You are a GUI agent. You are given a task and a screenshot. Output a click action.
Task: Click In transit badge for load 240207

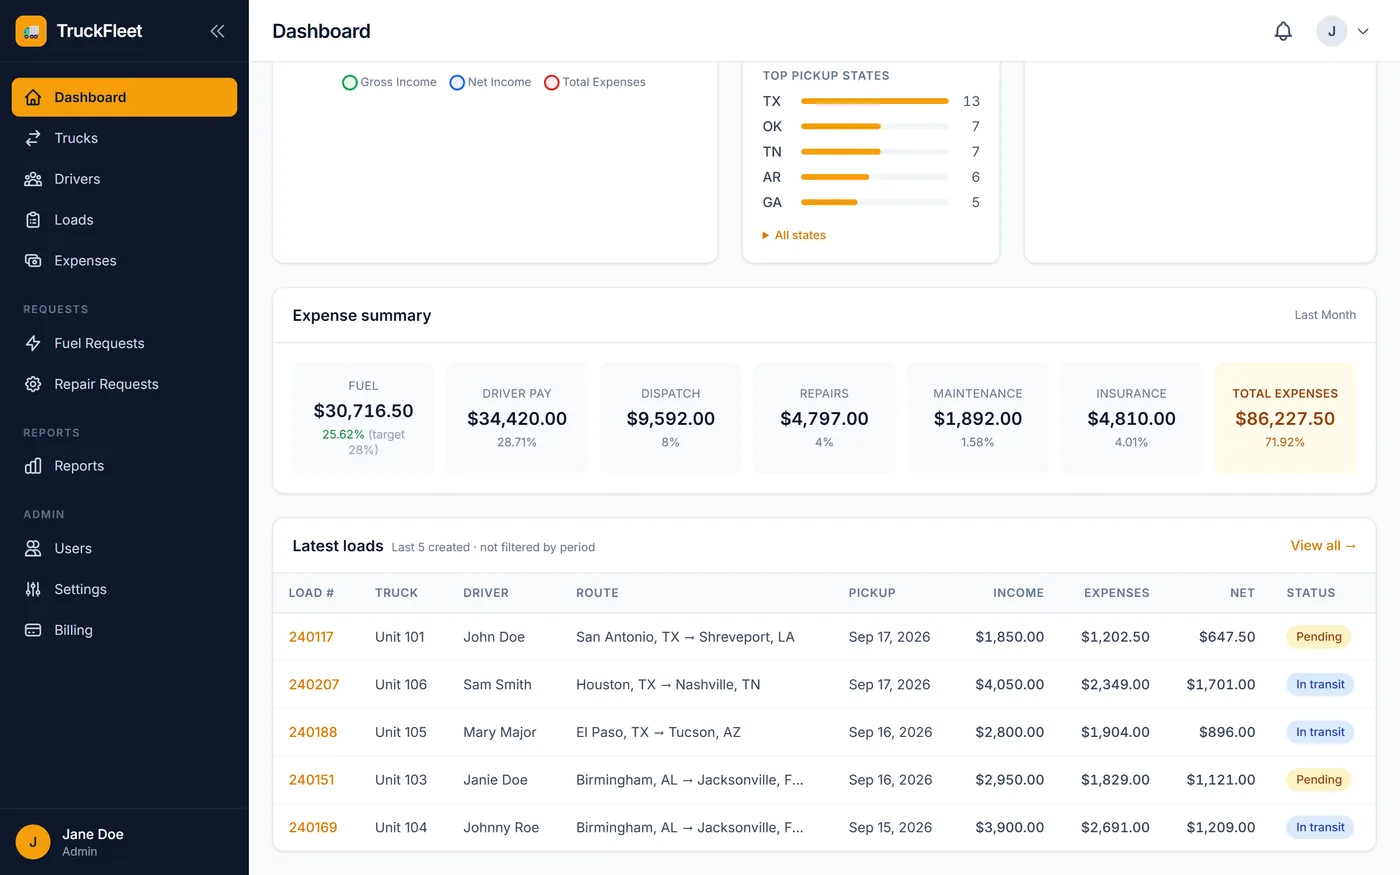1320,685
